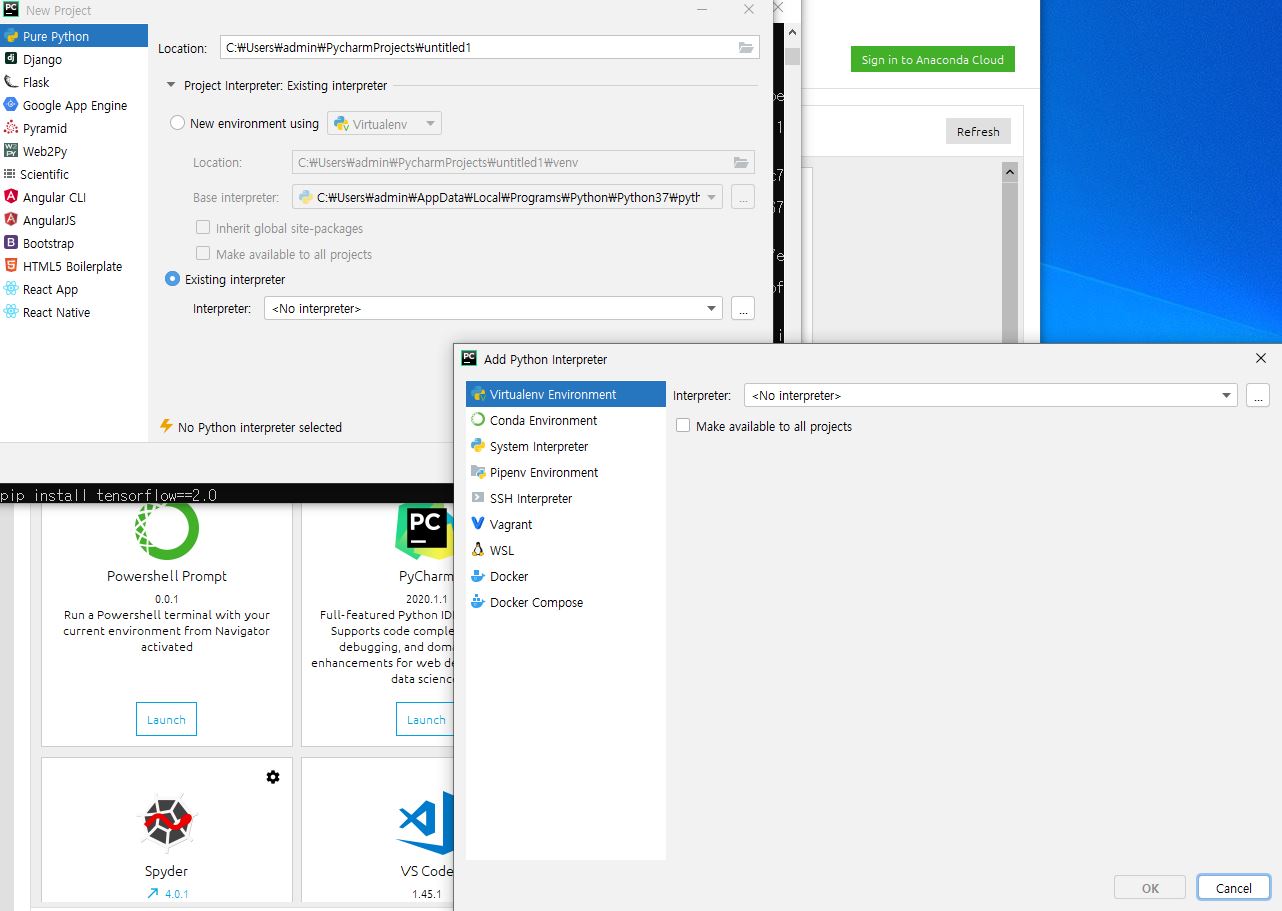Check Inherit global site-packages
Viewport: 1282px width, 911px height.
point(203,228)
